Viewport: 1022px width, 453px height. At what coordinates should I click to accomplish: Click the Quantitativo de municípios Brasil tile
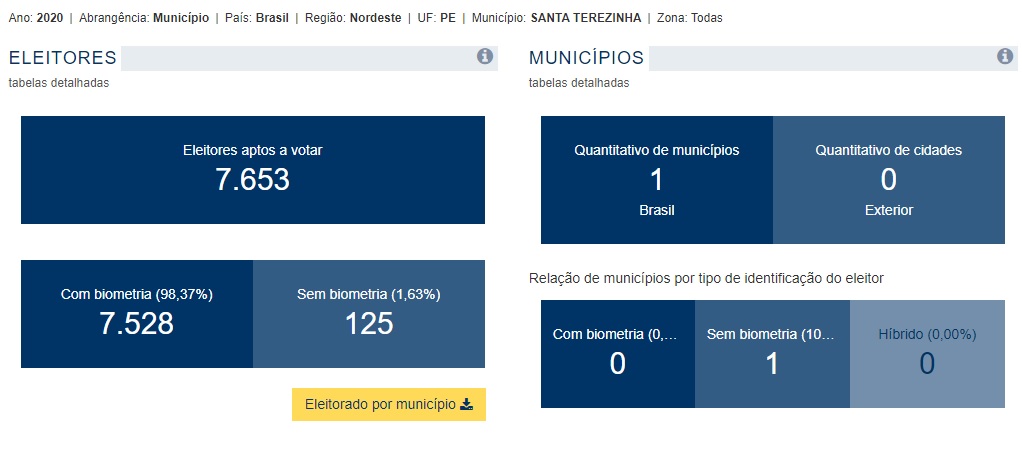[x=657, y=180]
